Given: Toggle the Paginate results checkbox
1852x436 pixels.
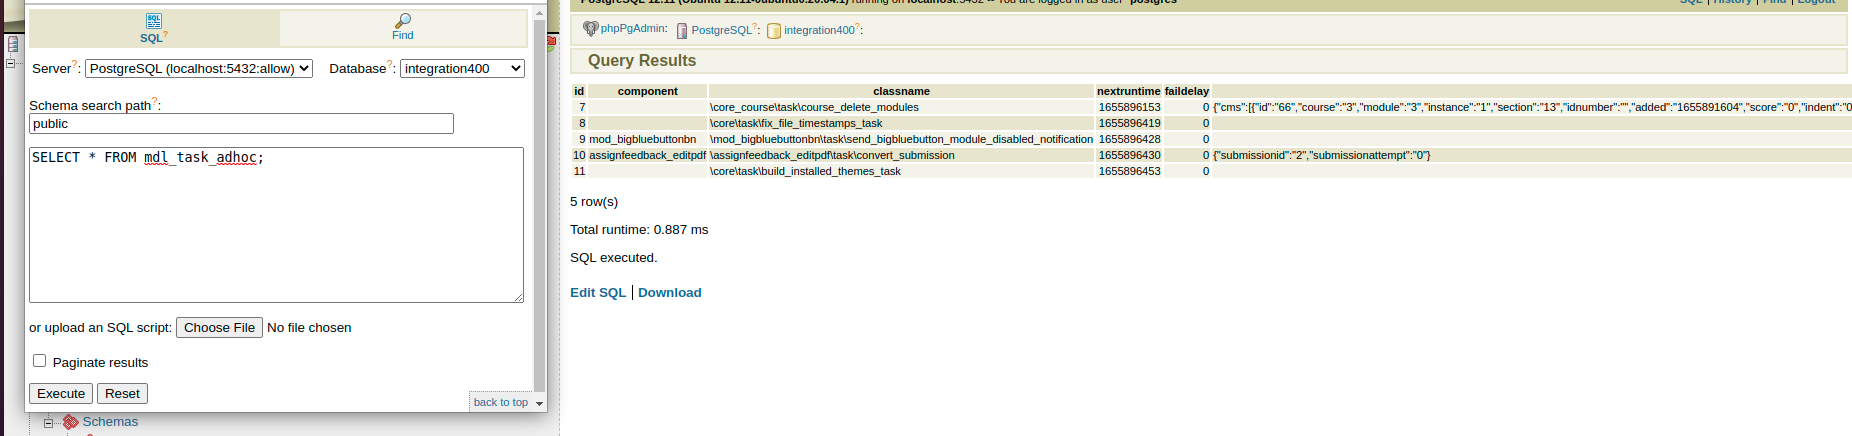Looking at the screenshot, I should pyautogui.click(x=40, y=361).
